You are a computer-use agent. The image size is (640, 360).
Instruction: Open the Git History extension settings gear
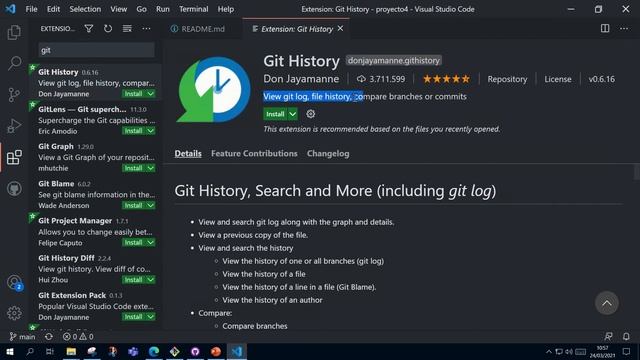tap(311, 114)
